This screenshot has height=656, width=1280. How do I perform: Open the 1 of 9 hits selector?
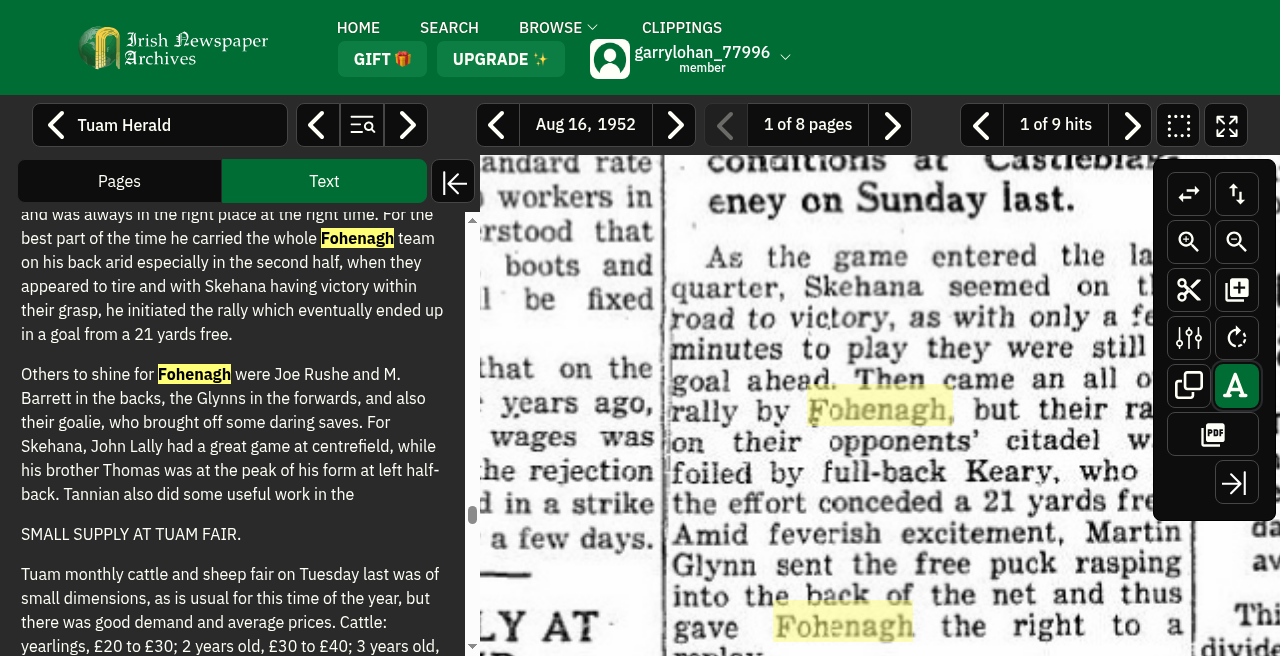coord(1056,125)
